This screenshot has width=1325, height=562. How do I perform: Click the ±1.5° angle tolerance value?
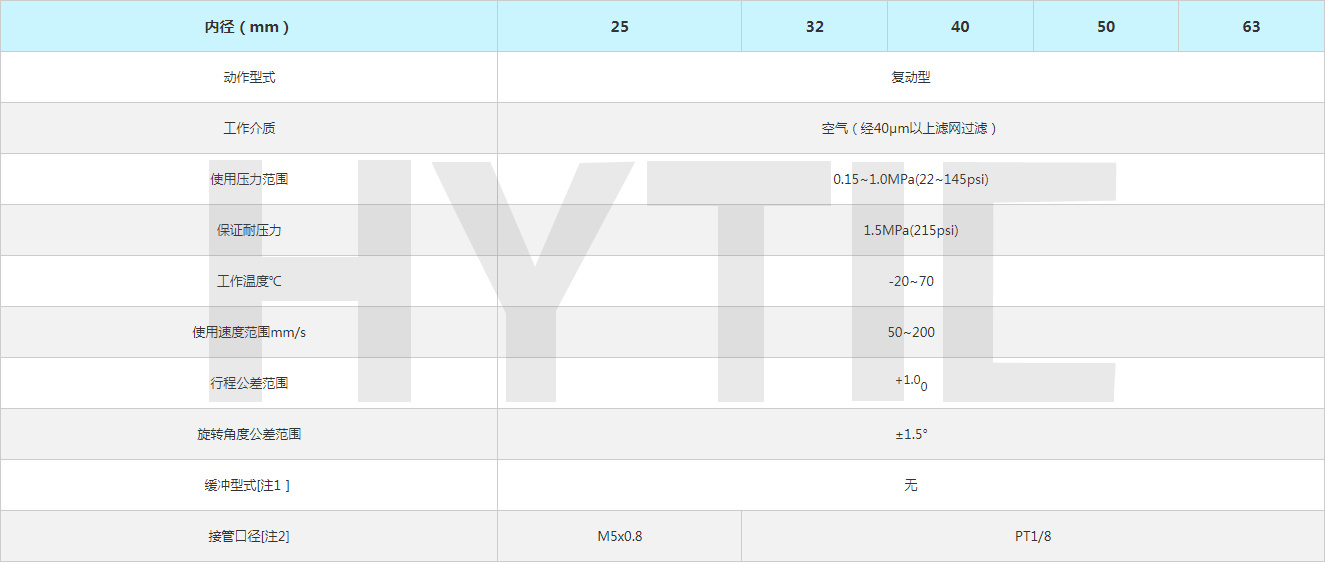click(911, 434)
